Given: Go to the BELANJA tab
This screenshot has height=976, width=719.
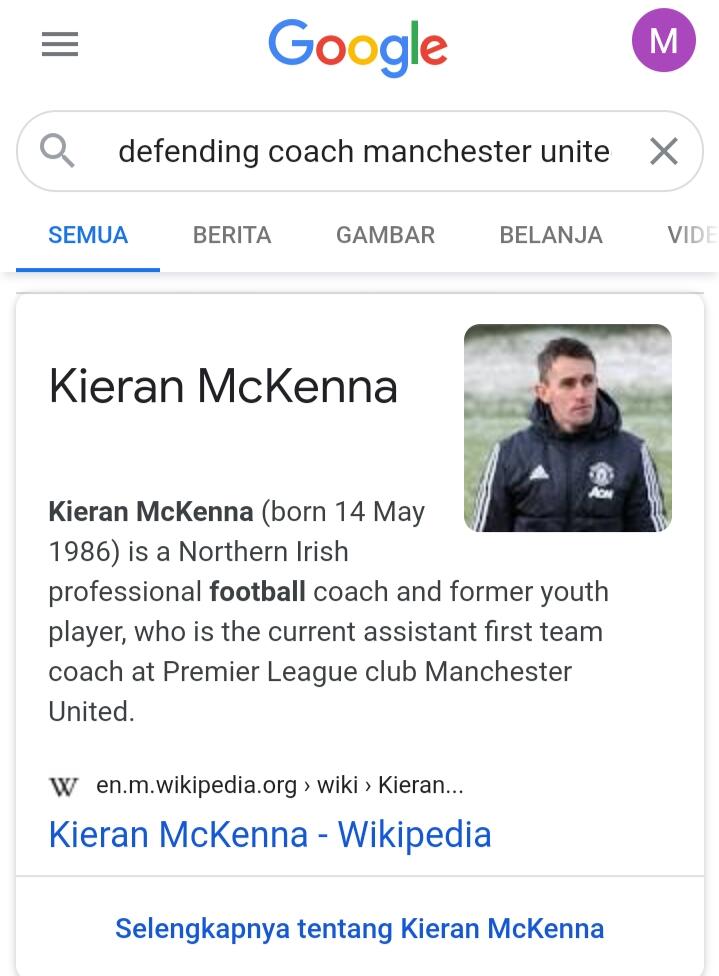Looking at the screenshot, I should [551, 235].
